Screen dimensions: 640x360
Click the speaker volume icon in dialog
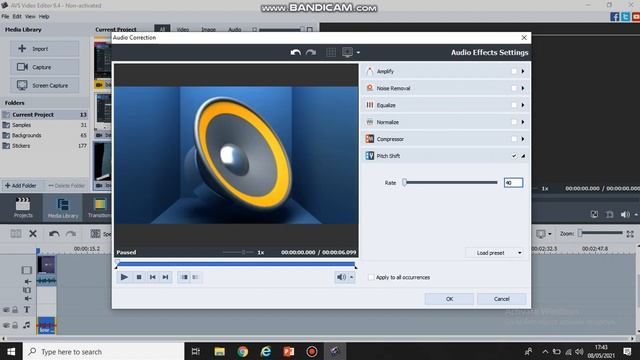point(341,277)
